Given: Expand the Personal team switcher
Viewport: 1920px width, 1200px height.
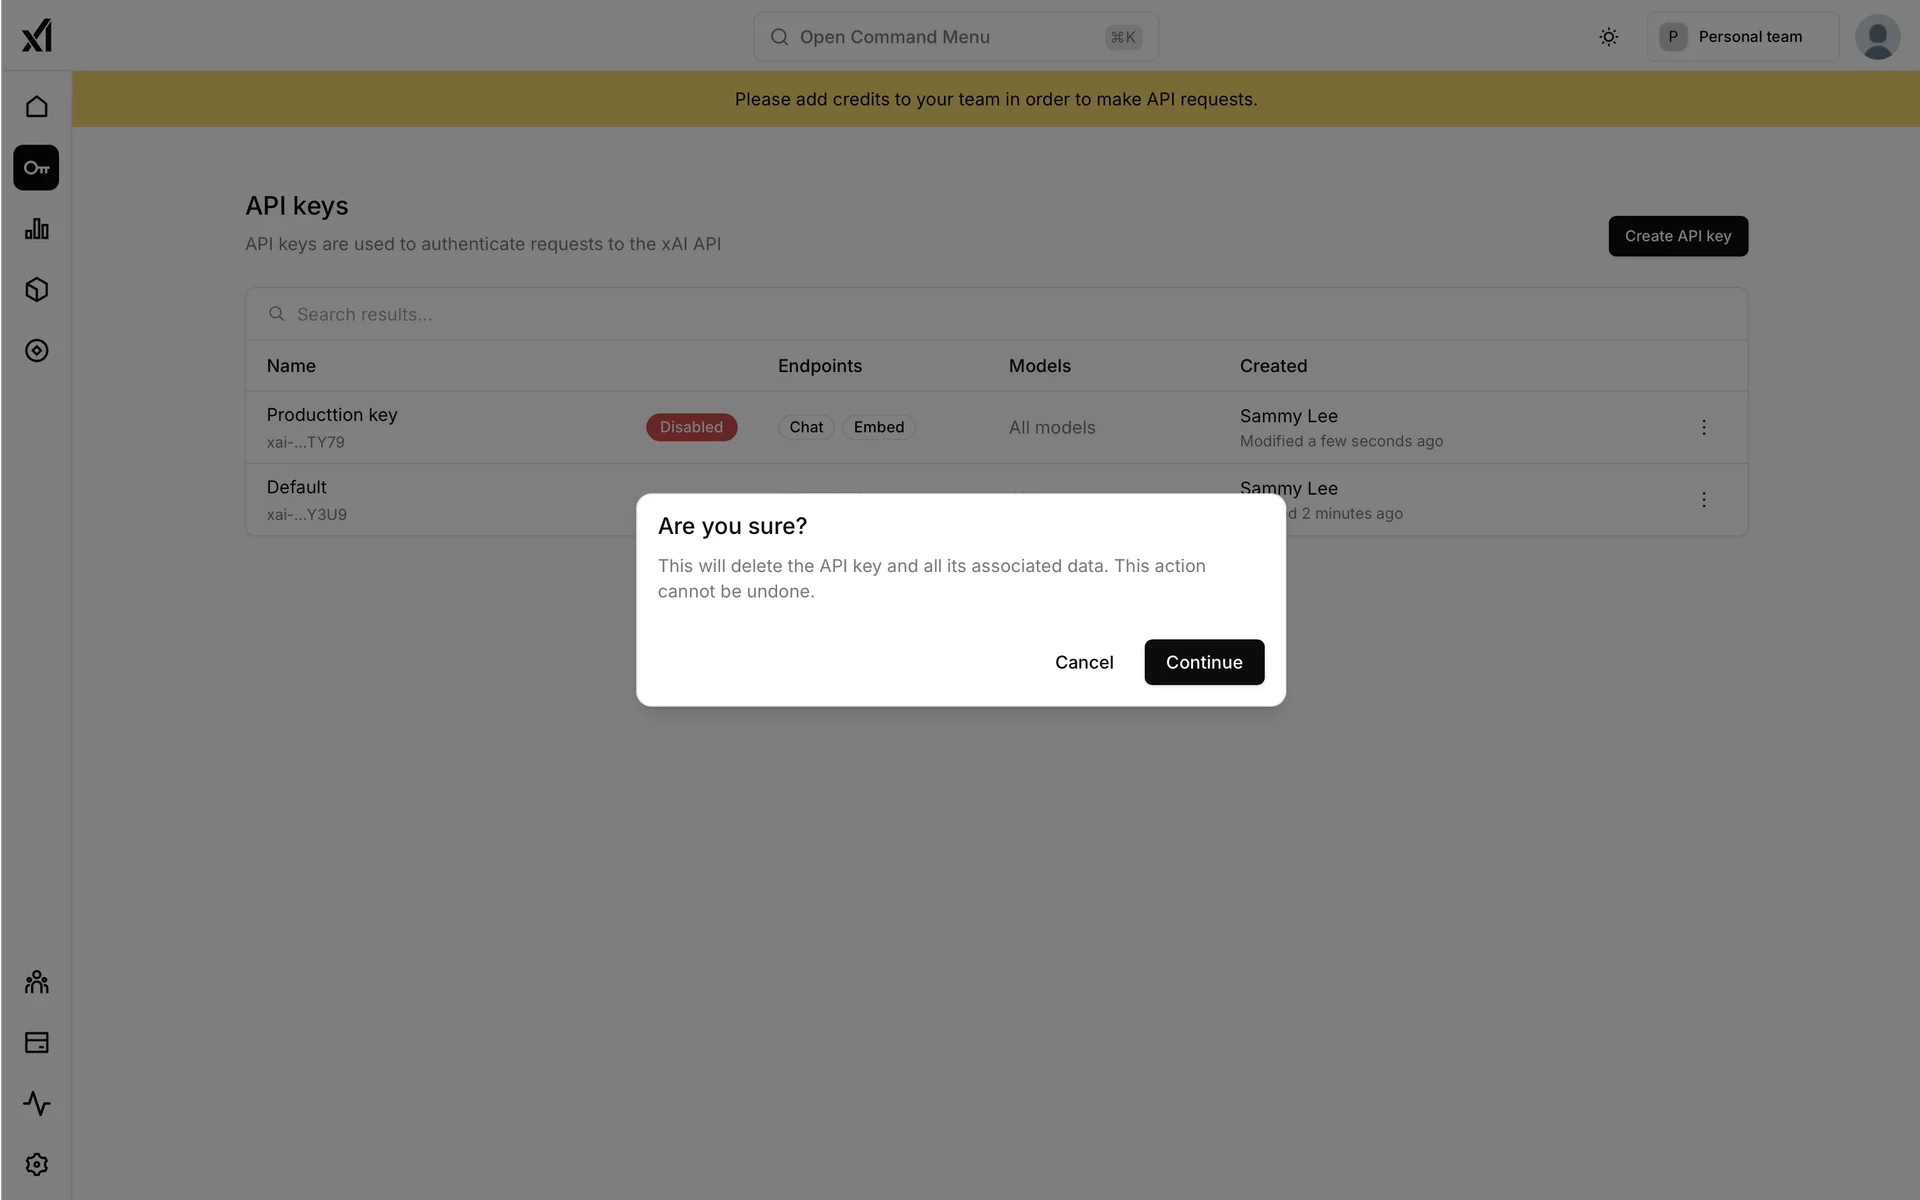Looking at the screenshot, I should tap(1742, 37).
